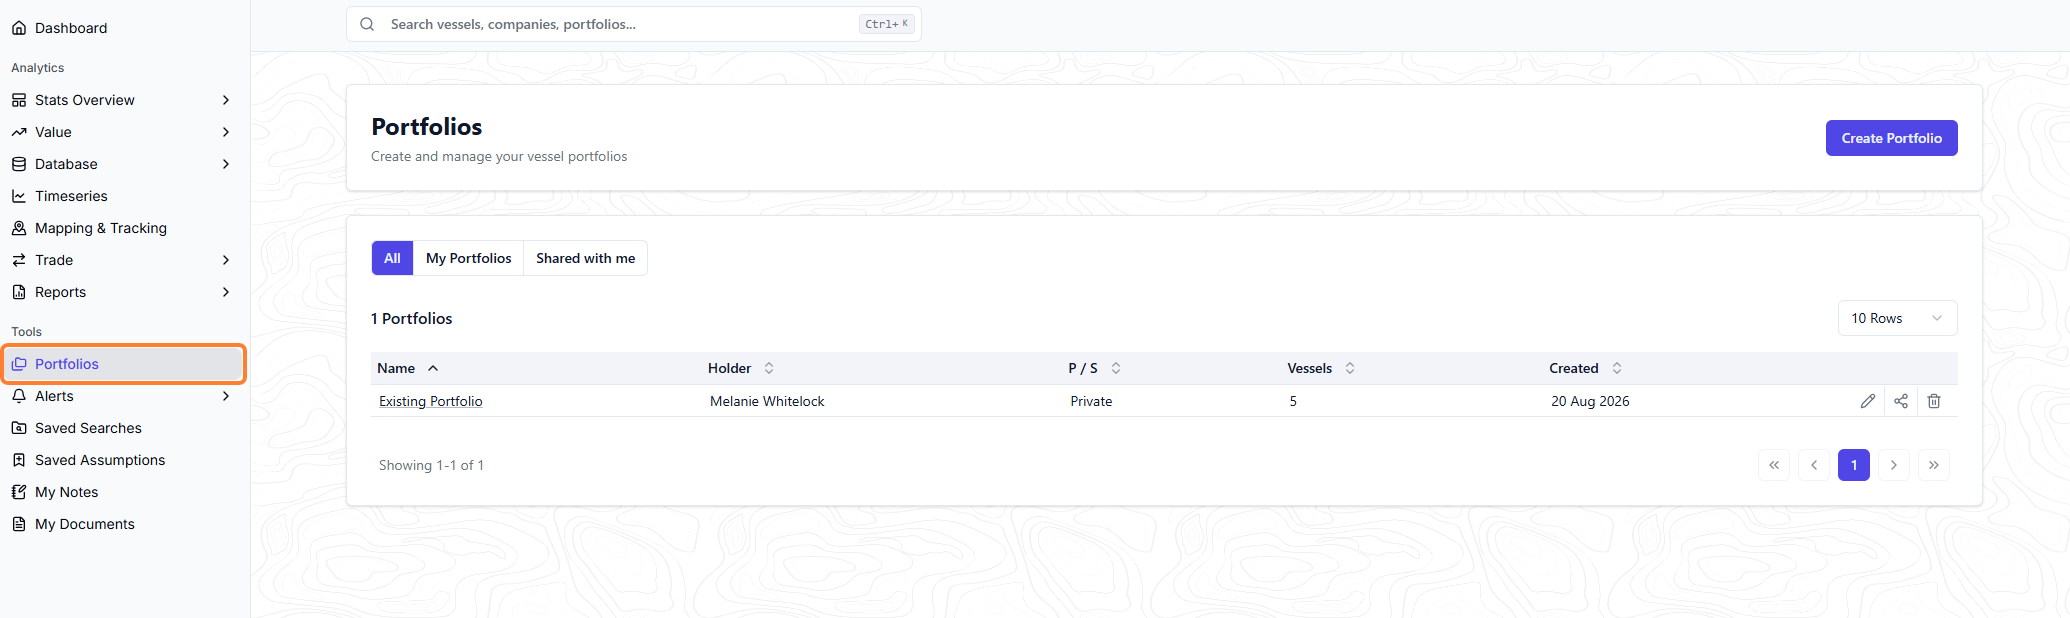Click the Mapping & Tracking icon
This screenshot has height=618, width=2070.
19,228
